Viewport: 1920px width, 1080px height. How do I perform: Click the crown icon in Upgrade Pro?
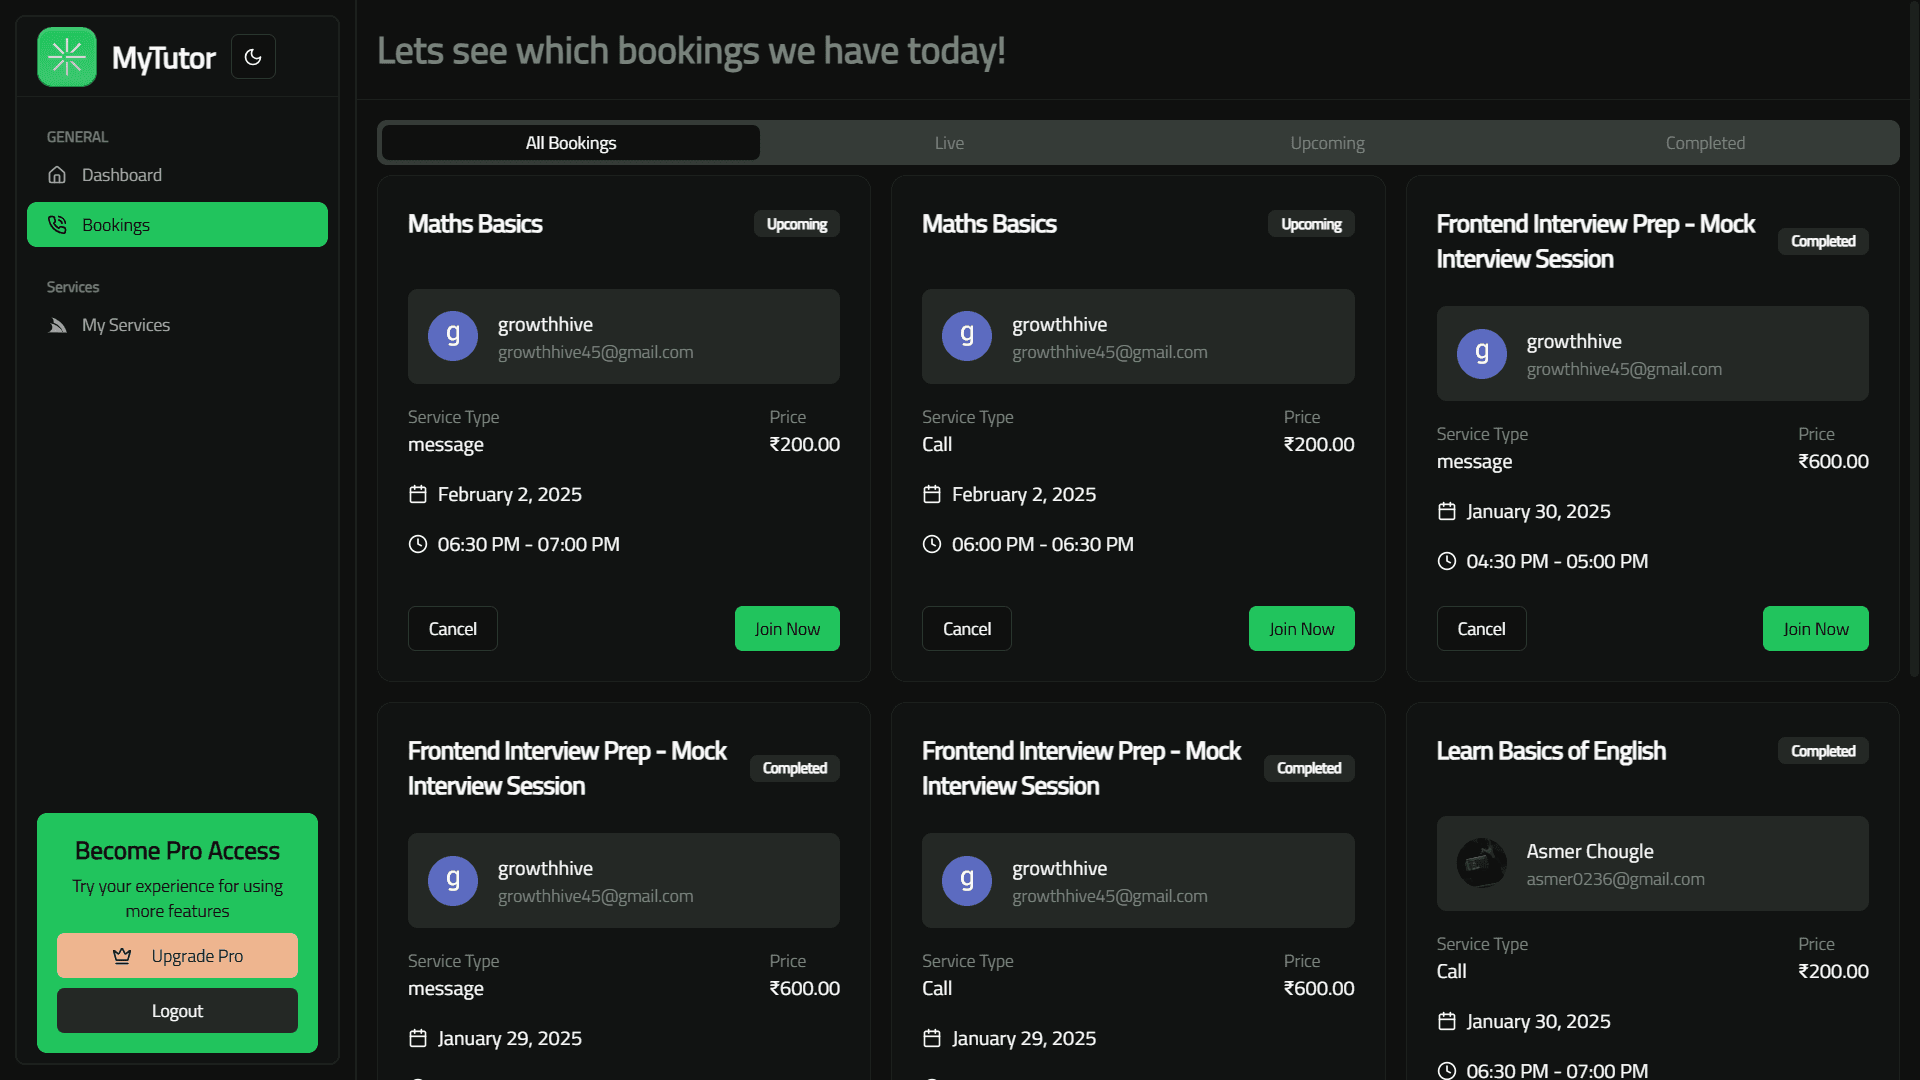[122, 956]
